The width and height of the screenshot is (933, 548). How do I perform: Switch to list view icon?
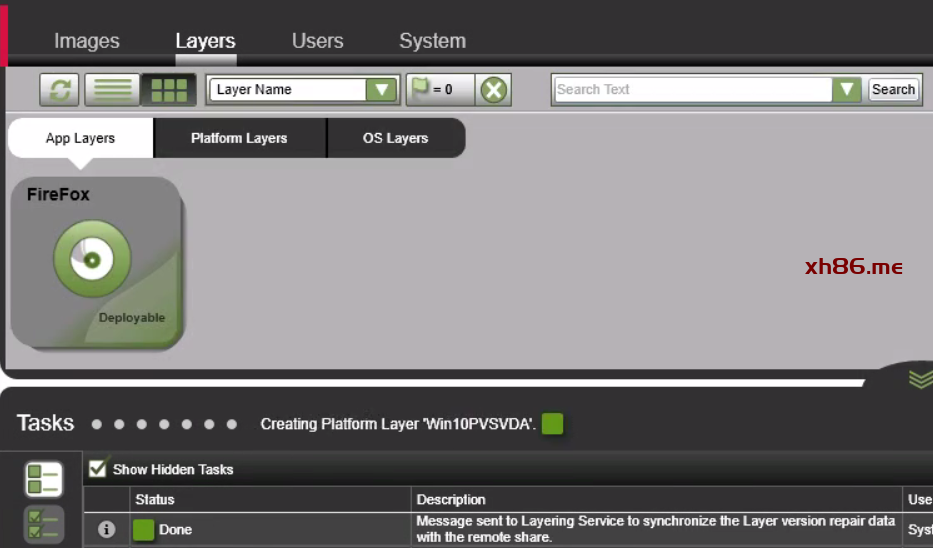(112, 90)
